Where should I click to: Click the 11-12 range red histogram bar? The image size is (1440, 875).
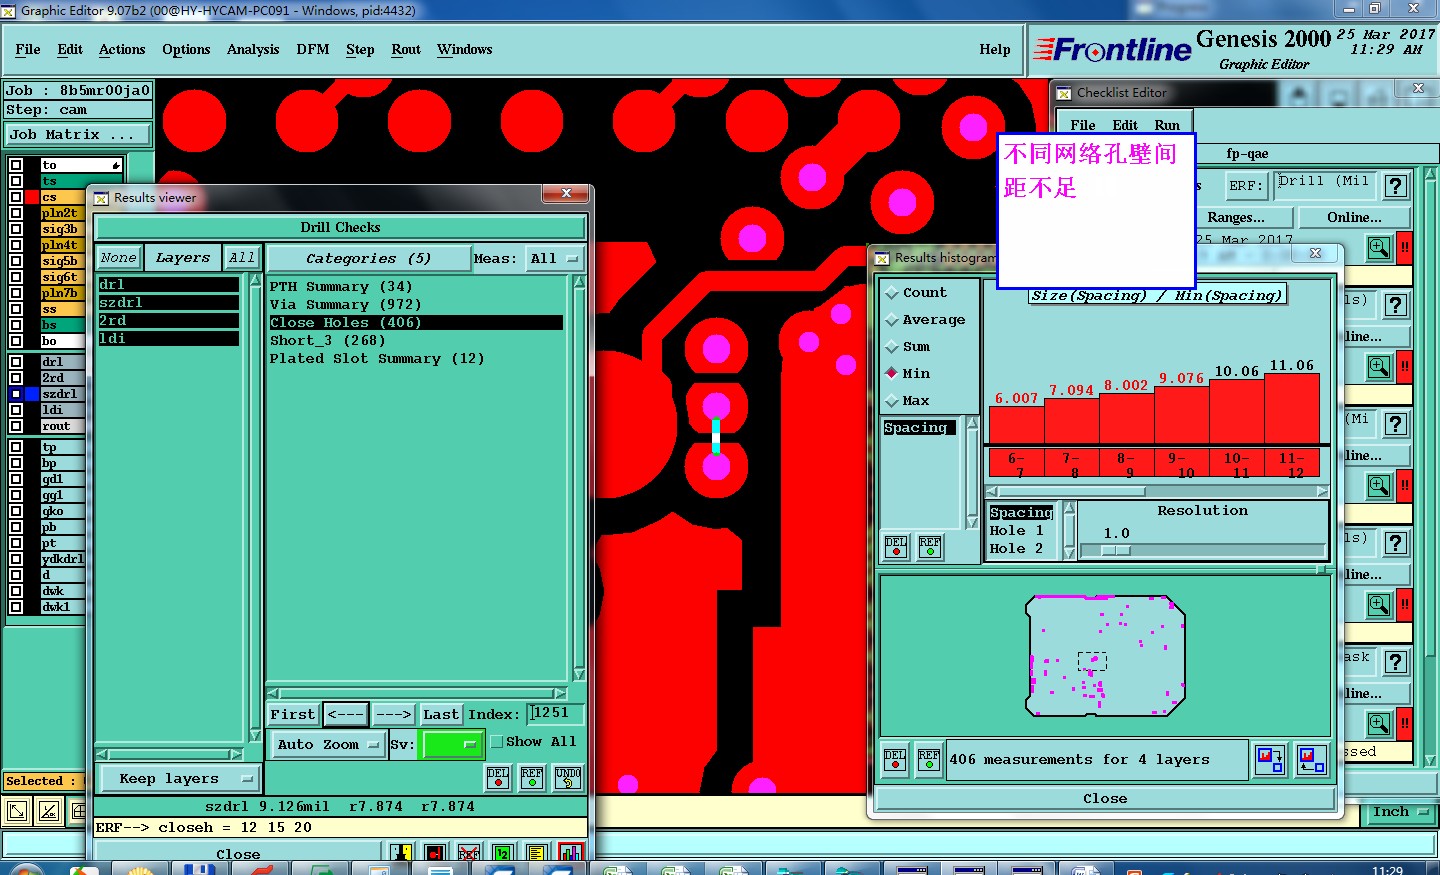(x=1292, y=409)
